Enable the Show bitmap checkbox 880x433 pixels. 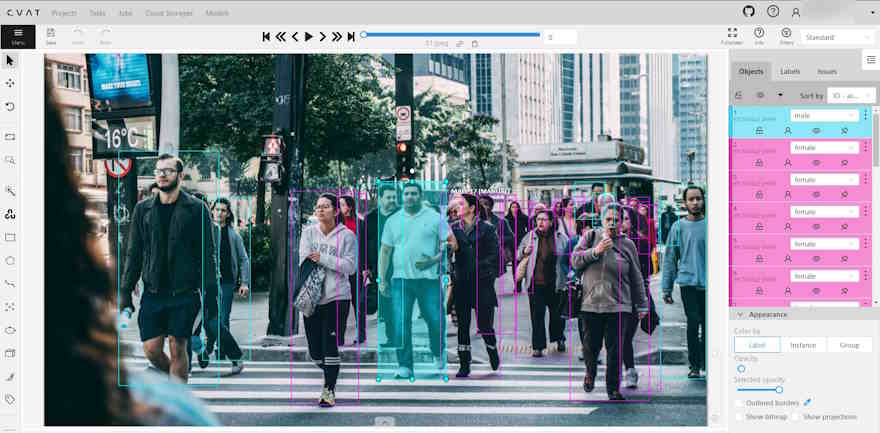tap(739, 416)
